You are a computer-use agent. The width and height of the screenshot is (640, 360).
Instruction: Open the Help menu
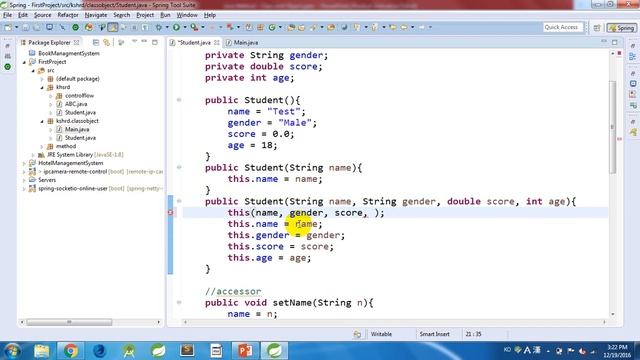coord(209,15)
